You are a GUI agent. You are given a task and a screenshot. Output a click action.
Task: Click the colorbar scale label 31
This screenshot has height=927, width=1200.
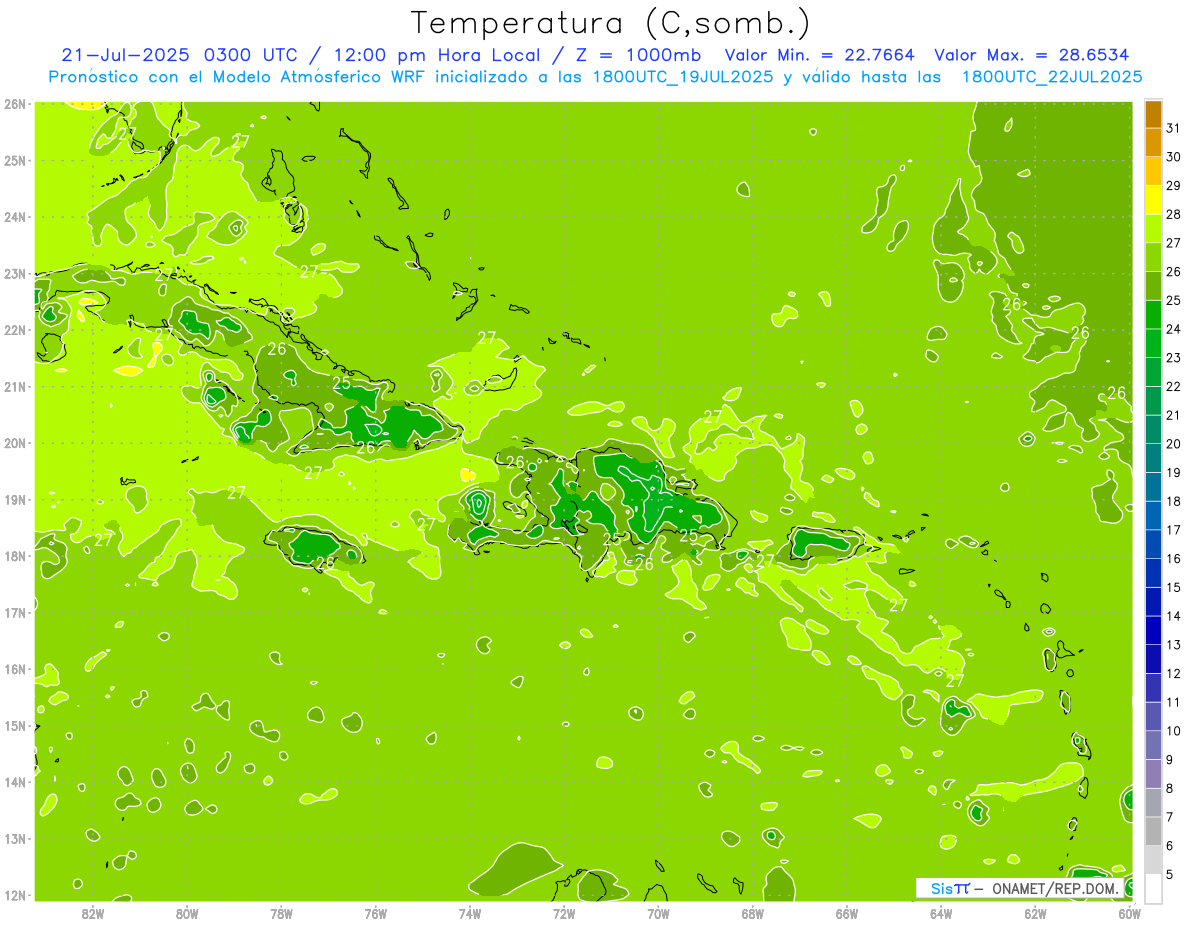click(1173, 128)
